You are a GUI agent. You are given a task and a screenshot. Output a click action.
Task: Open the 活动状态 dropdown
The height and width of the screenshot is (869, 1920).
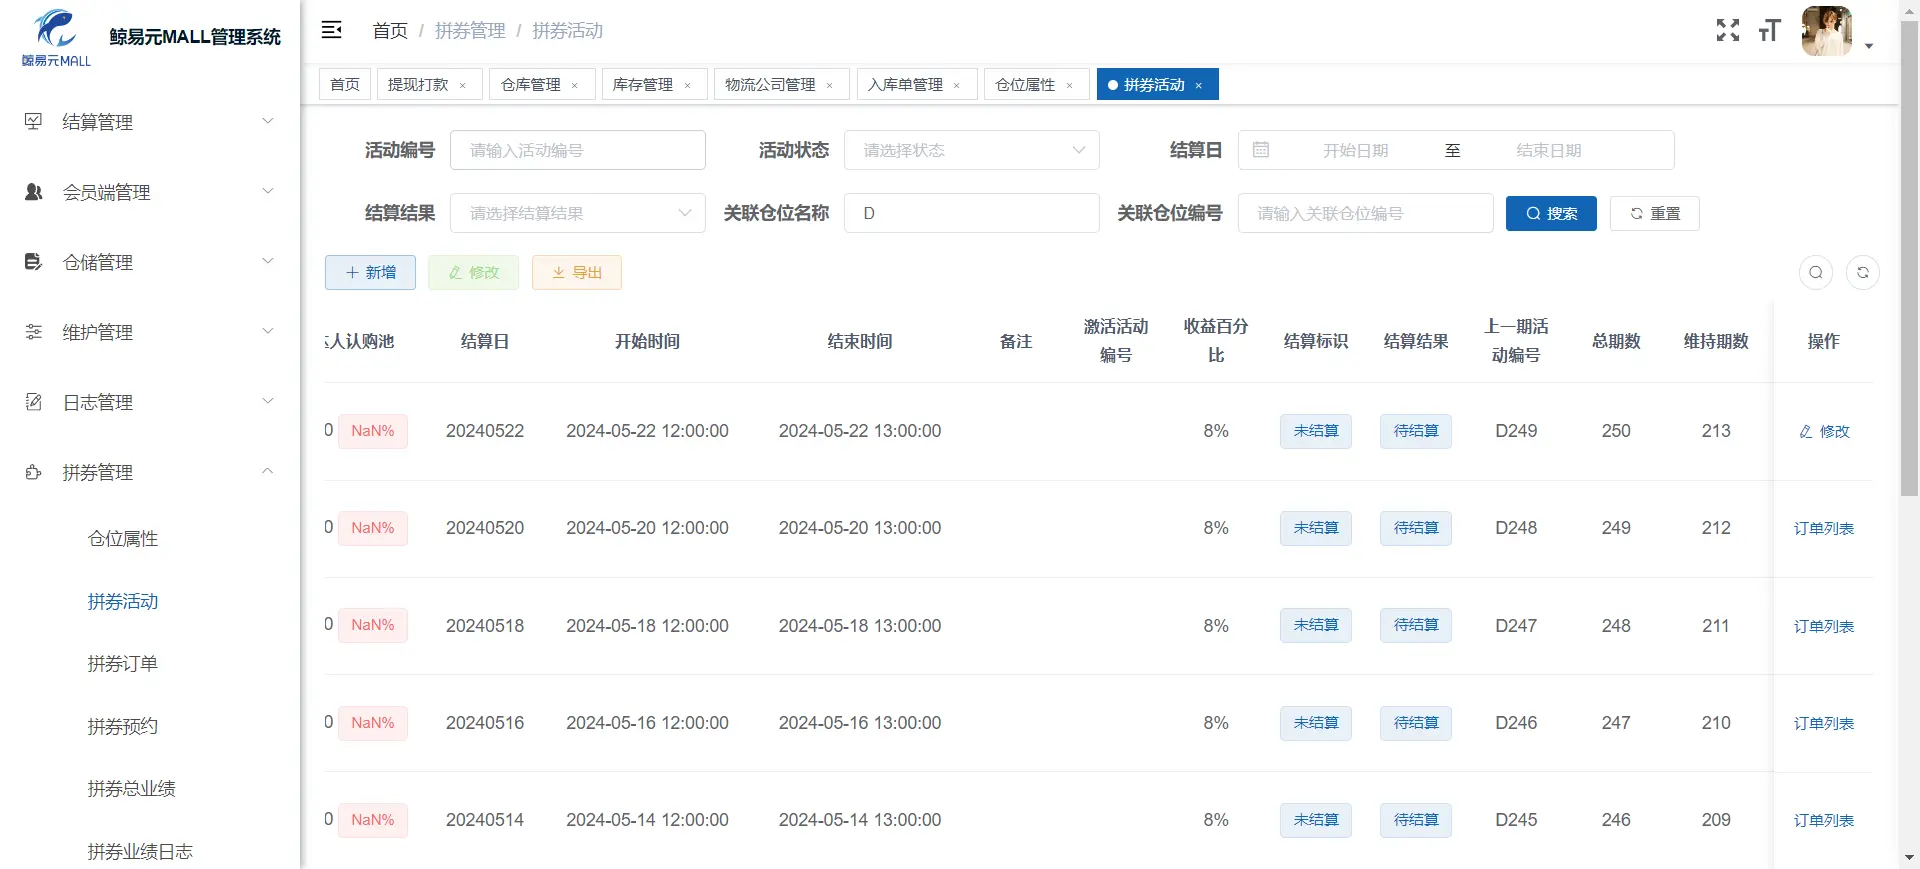click(972, 150)
